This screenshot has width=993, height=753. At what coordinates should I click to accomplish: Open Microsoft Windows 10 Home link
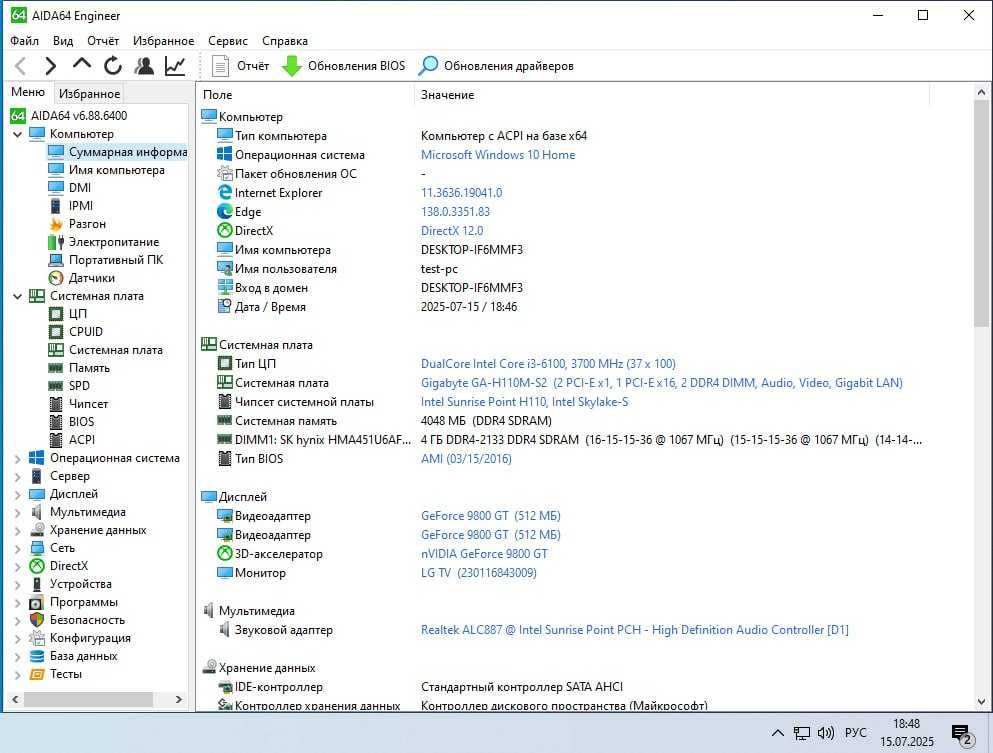click(498, 155)
